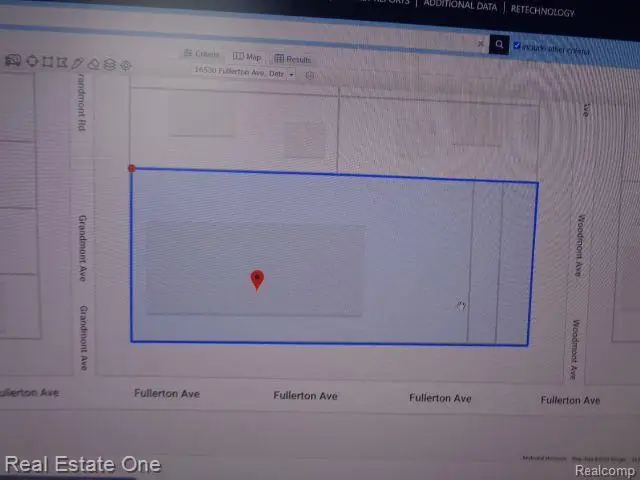Select the rectangle draw tool
640x480 pixels.
point(49,61)
